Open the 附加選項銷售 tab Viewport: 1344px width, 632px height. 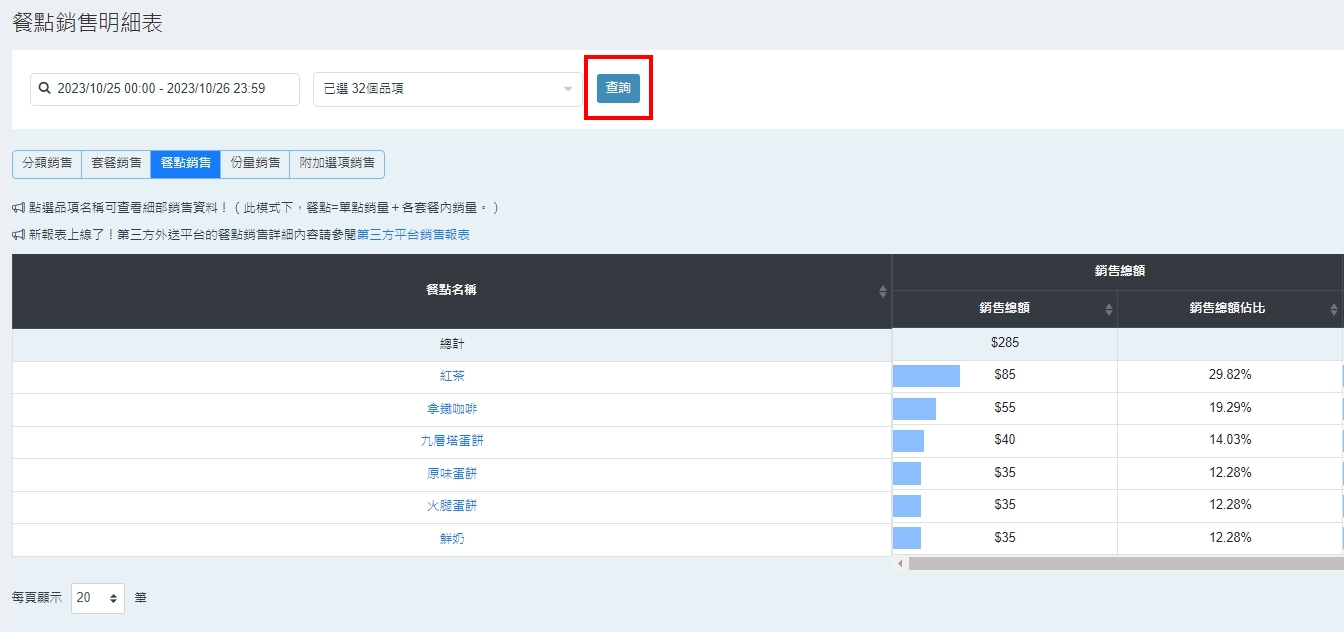(337, 163)
